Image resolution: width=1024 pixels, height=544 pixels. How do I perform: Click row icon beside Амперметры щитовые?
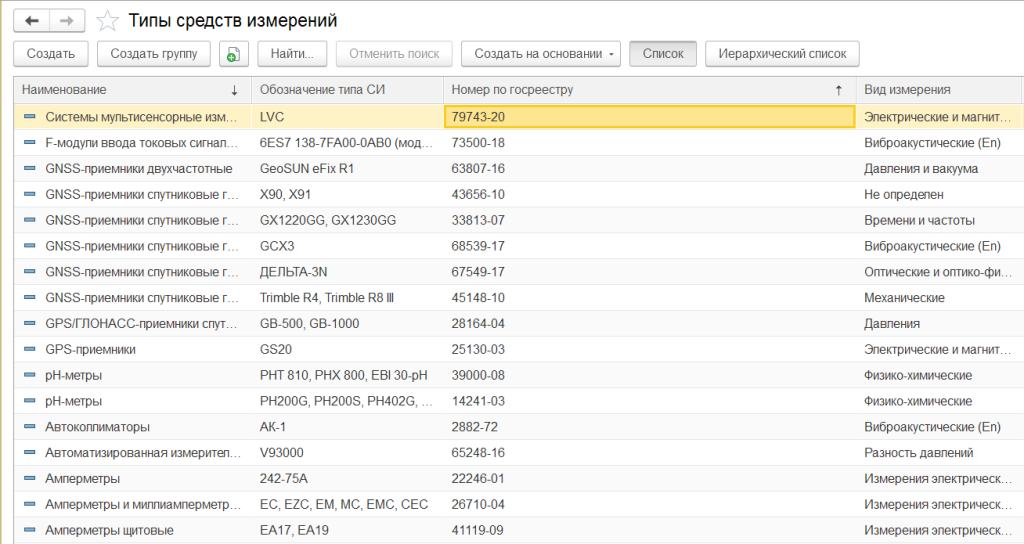pyautogui.click(x=29, y=530)
